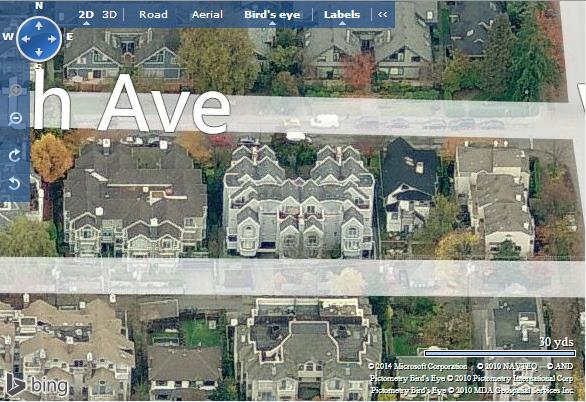Select the Aerial map style
This screenshot has width=586, height=402.
pyautogui.click(x=207, y=15)
